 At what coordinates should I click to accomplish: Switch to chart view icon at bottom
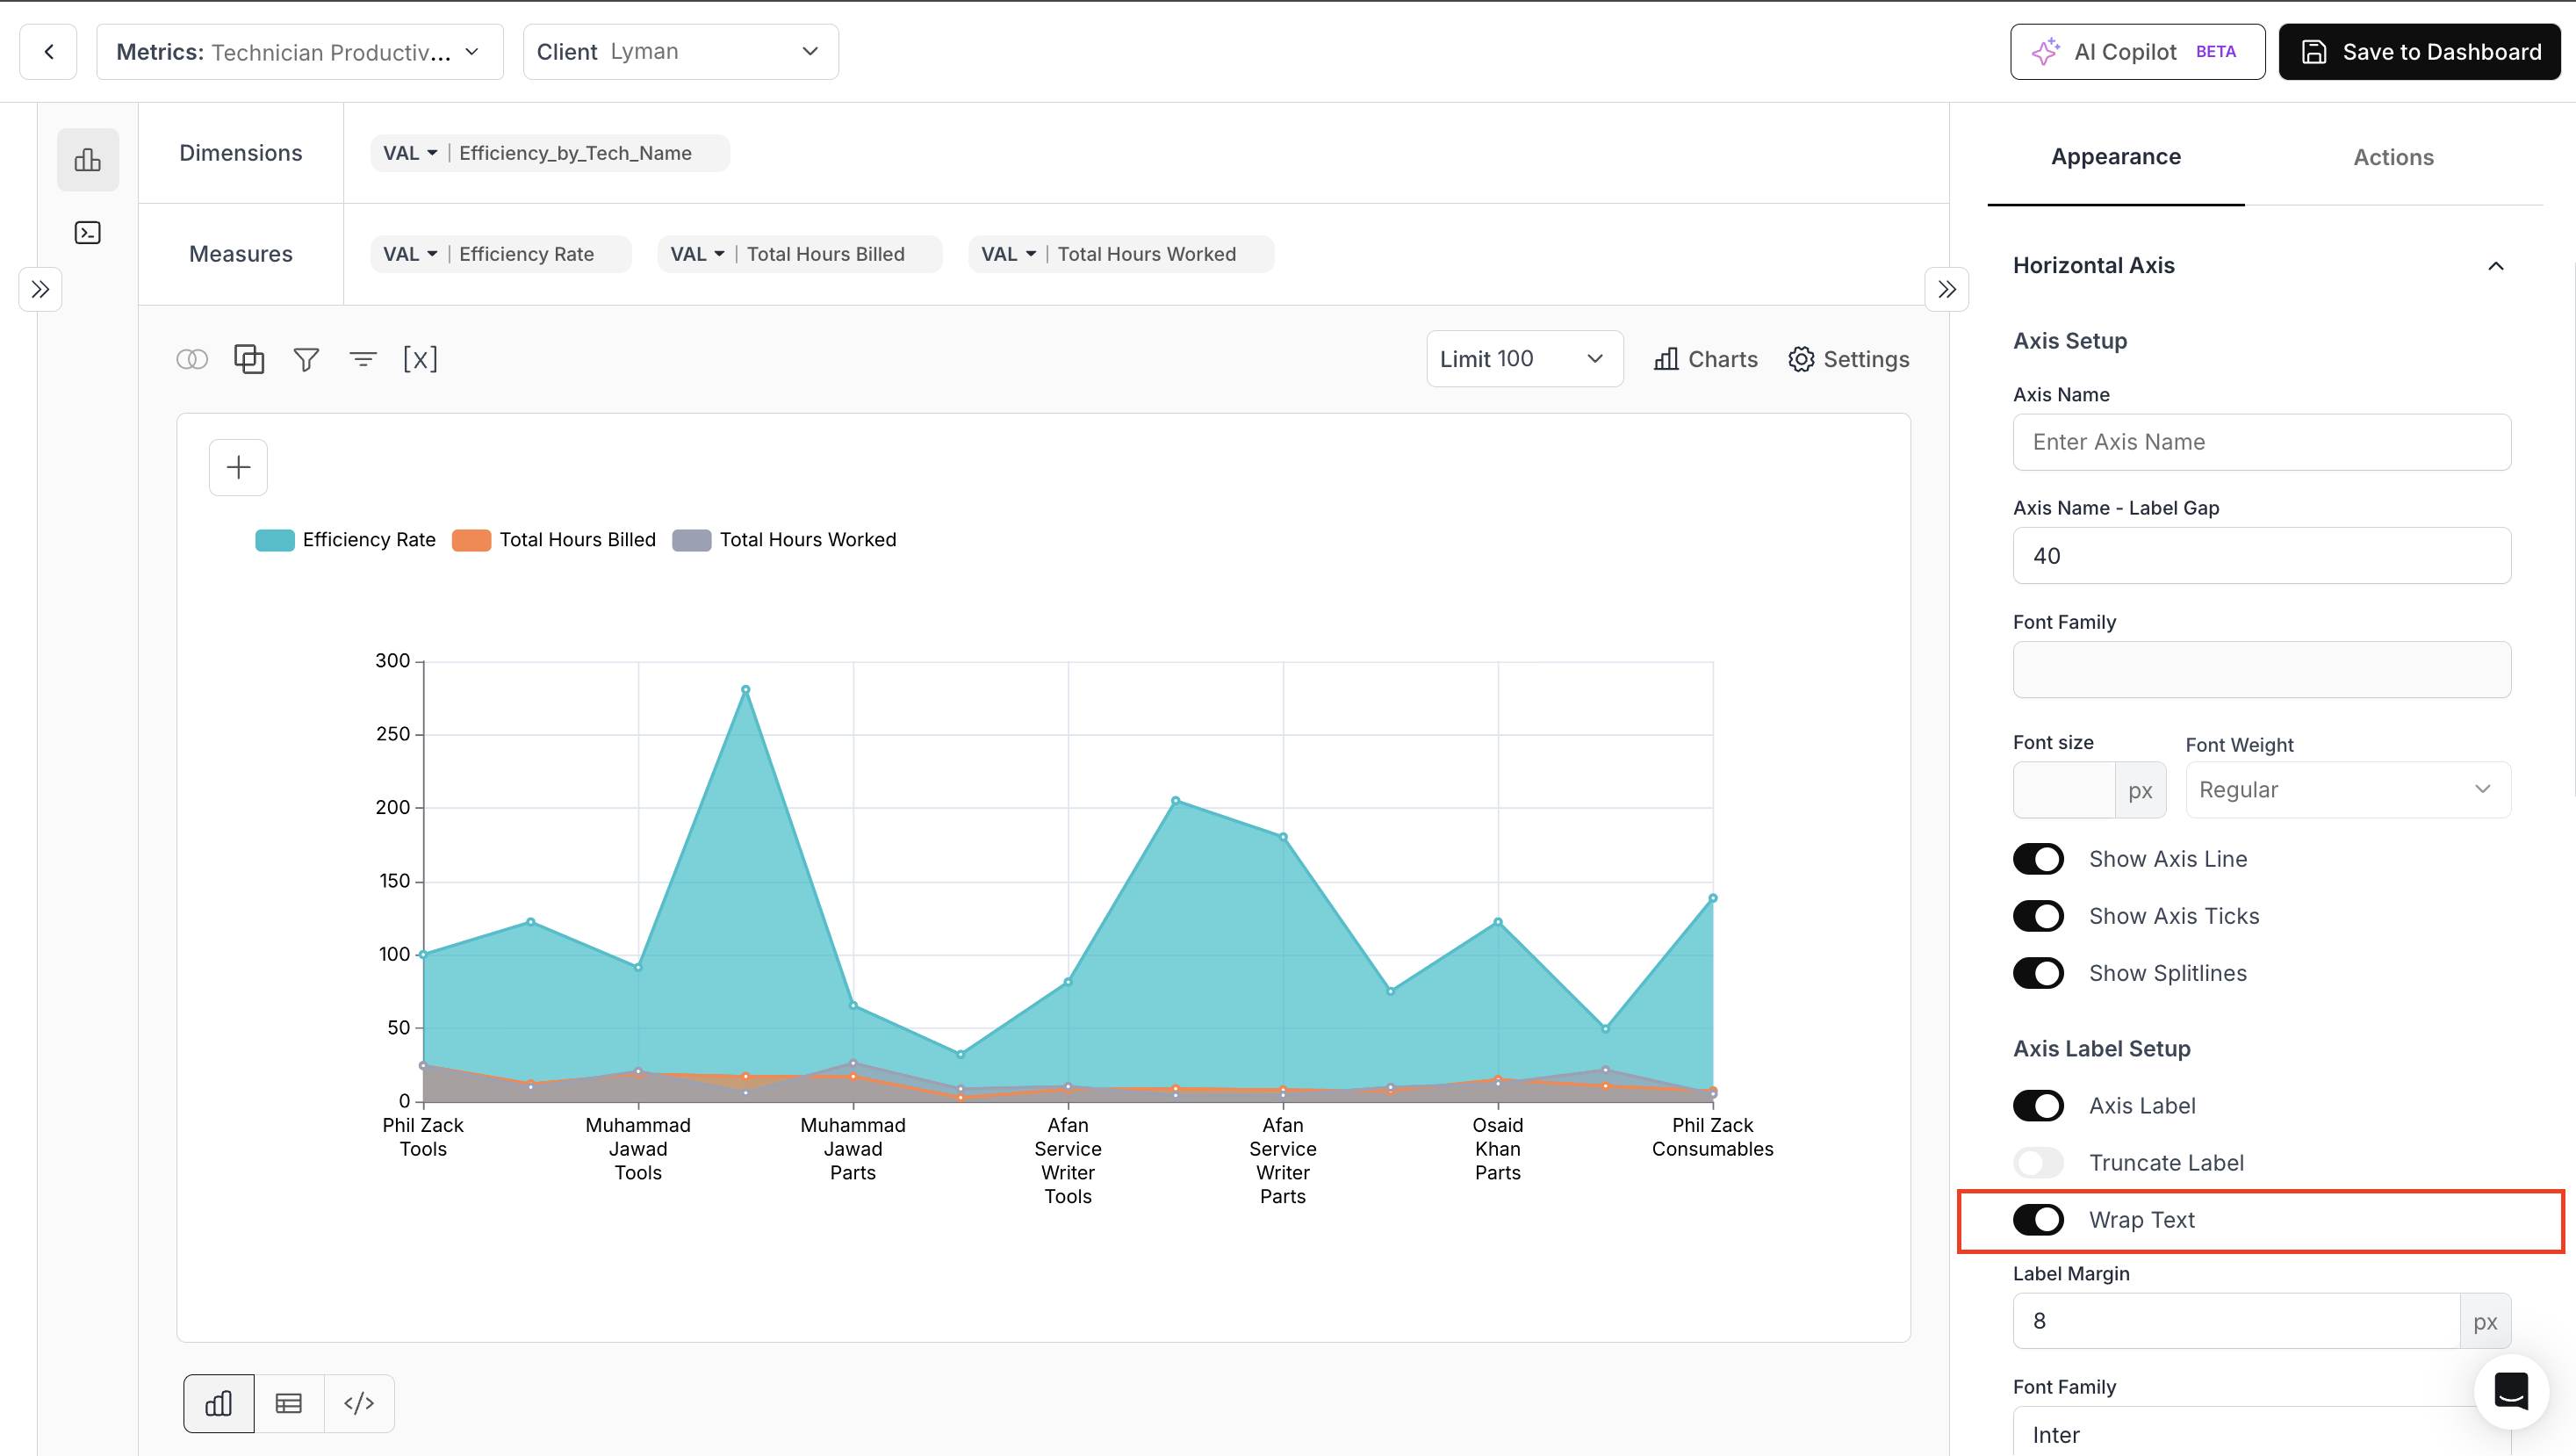pos(219,1403)
